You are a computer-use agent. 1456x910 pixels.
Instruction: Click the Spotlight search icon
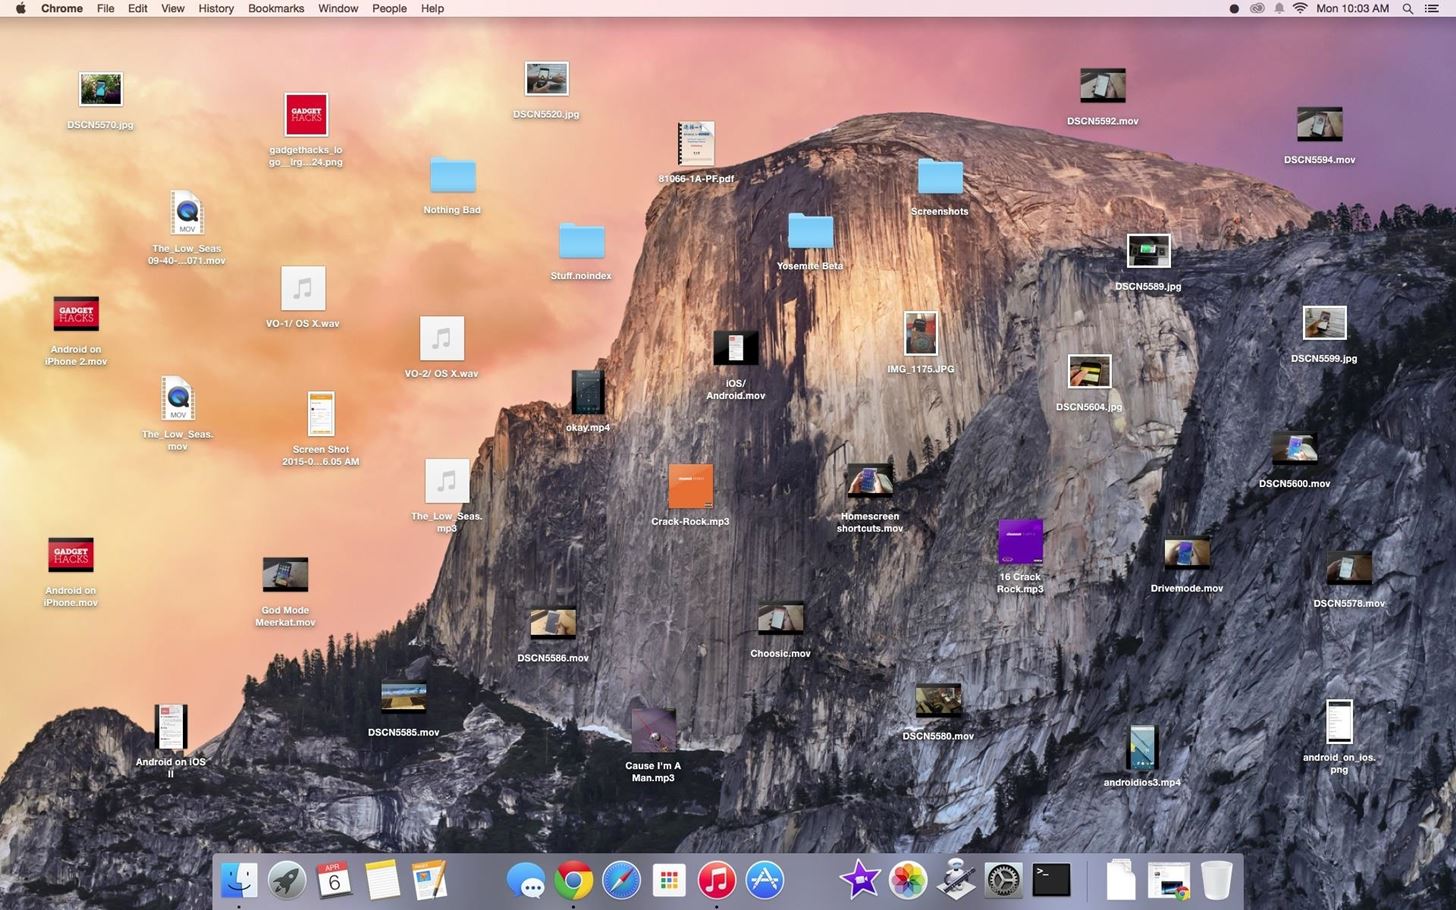tap(1407, 8)
